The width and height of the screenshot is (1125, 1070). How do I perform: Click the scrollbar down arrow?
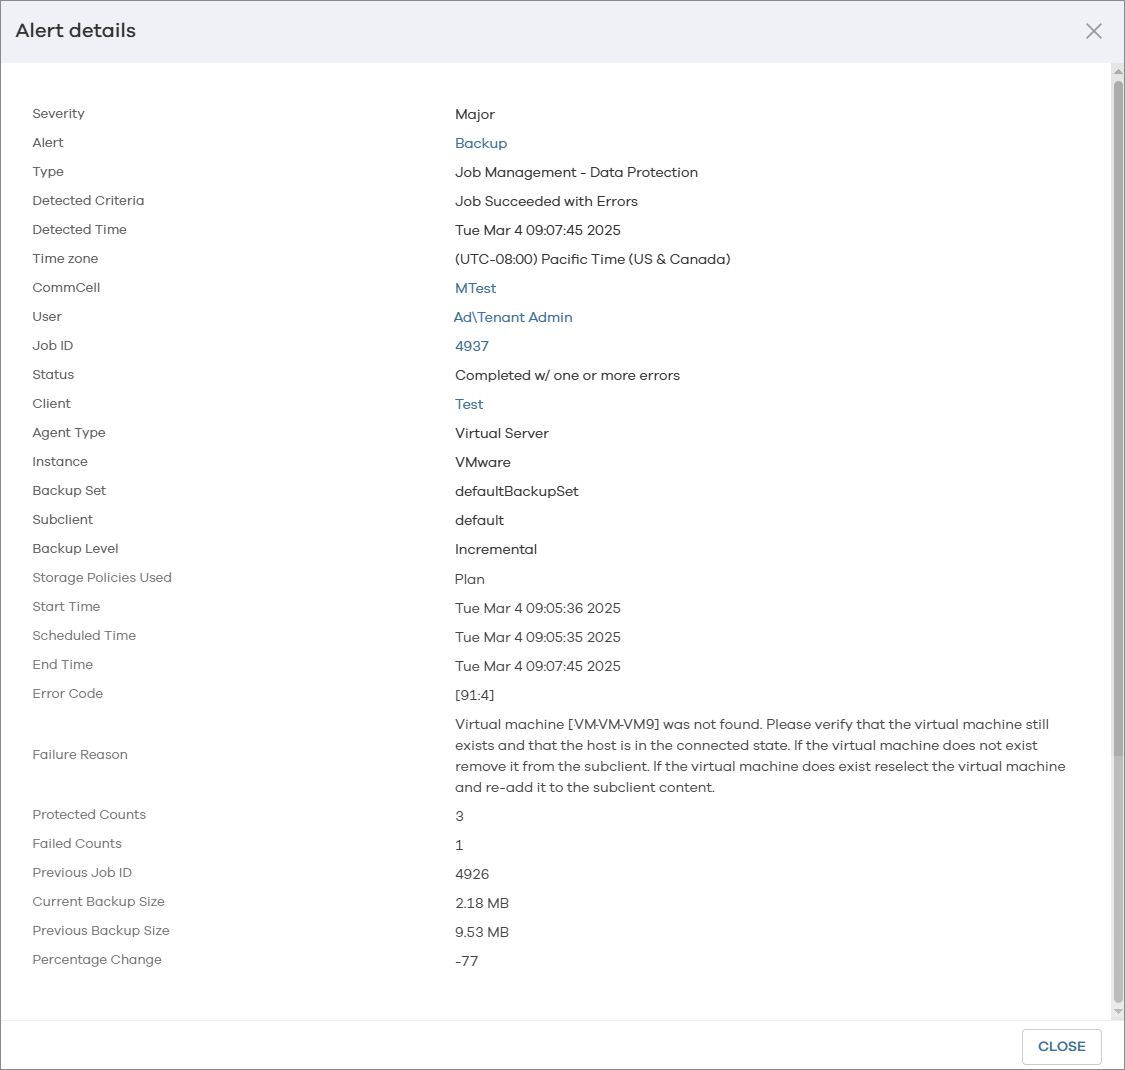click(x=1118, y=1011)
